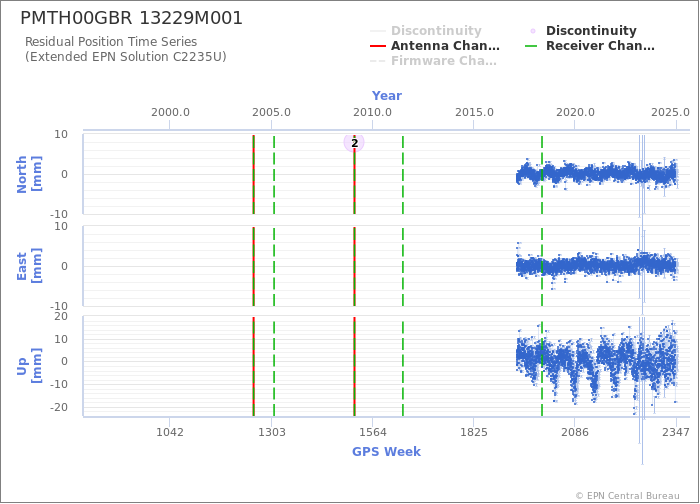Click the 2018 receiver change line in North plot
This screenshot has height=504, width=700.
click(542, 175)
